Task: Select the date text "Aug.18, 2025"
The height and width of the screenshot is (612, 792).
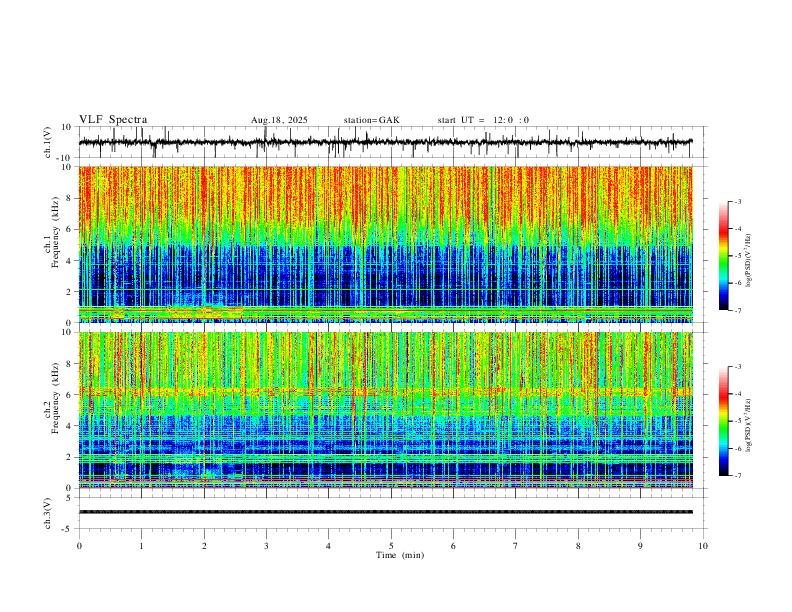Action: click(x=279, y=120)
